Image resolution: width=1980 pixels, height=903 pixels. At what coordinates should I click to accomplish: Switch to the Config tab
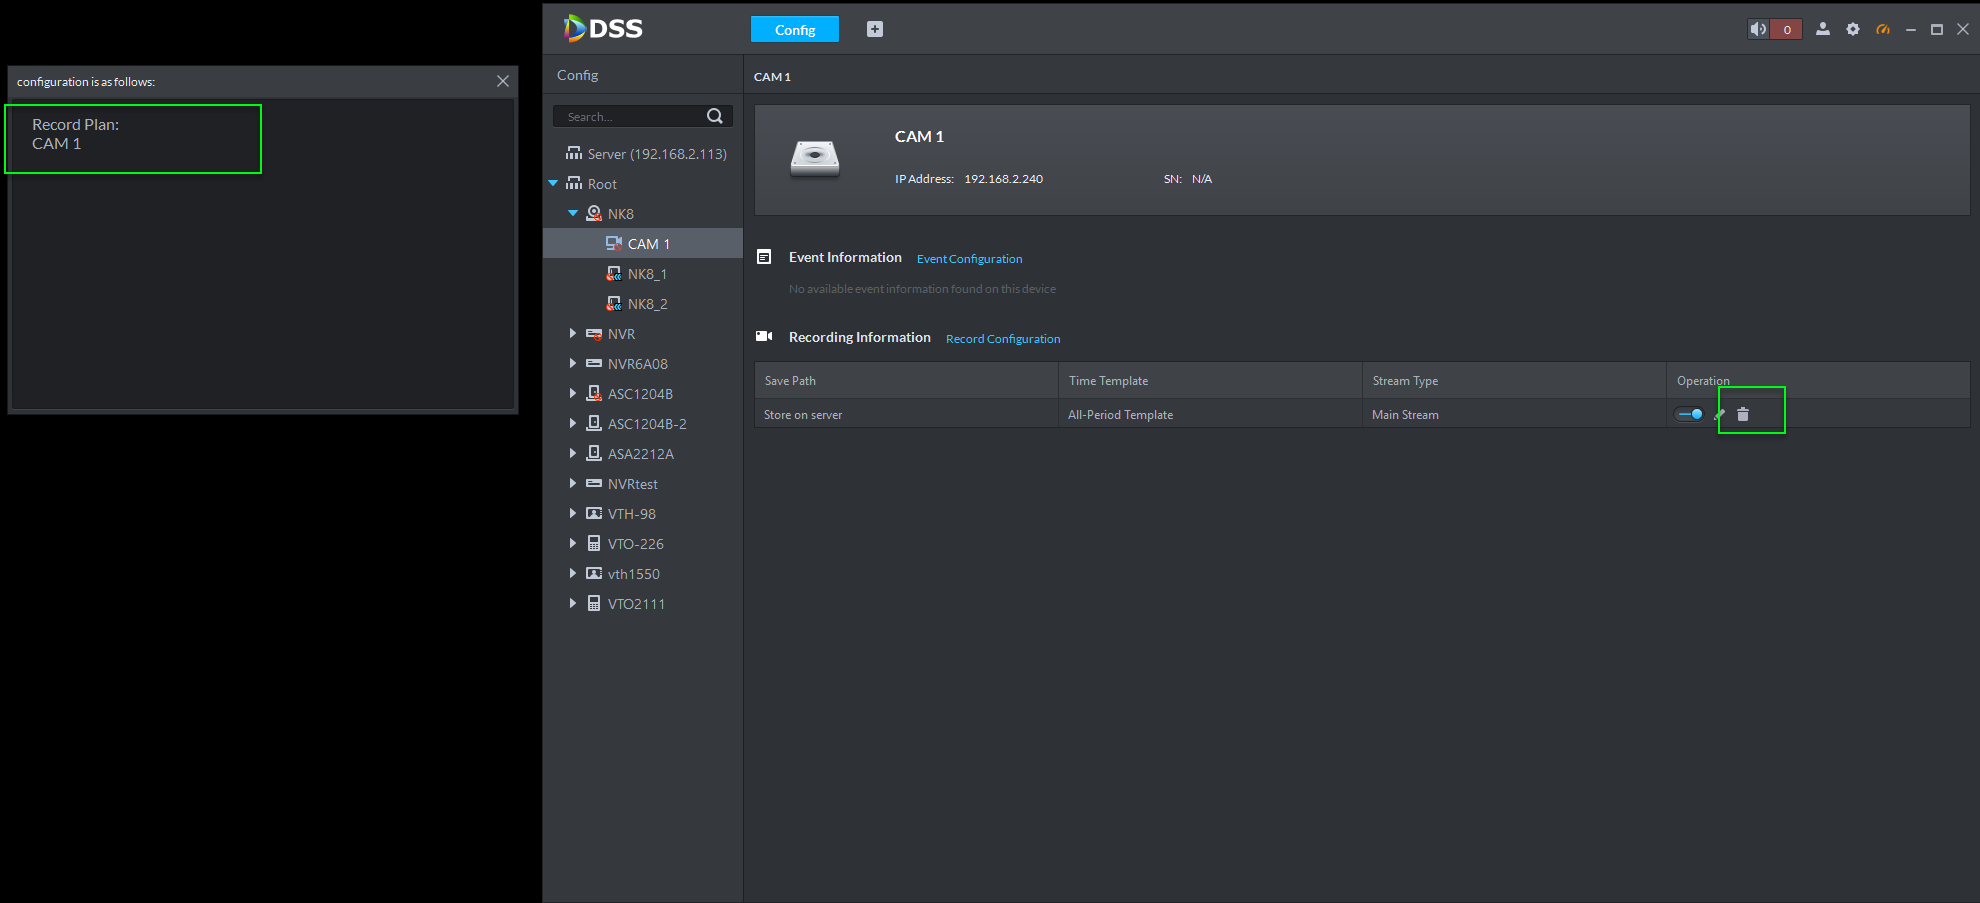795,30
